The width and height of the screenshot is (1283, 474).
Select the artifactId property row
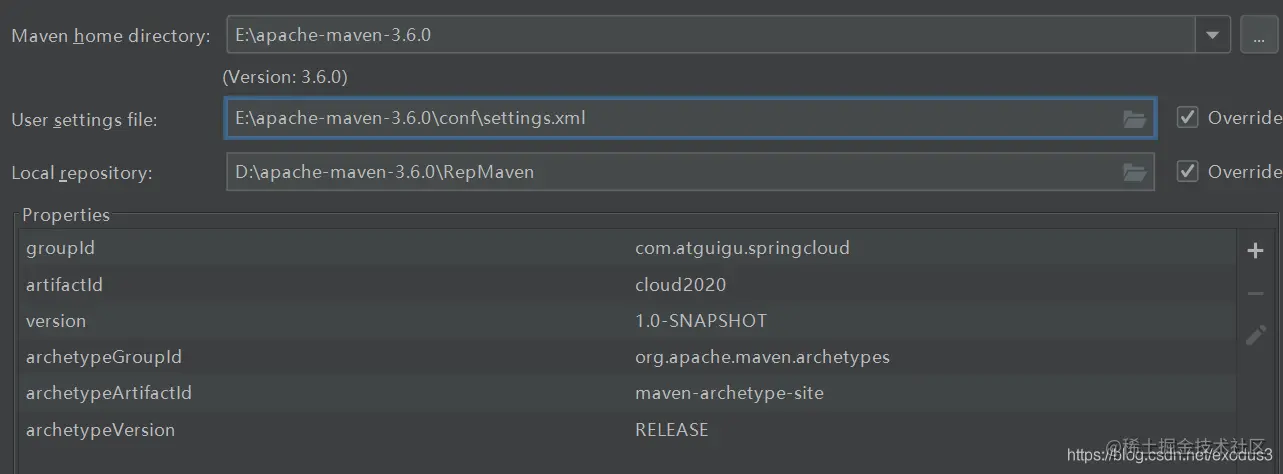pyautogui.click(x=627, y=285)
